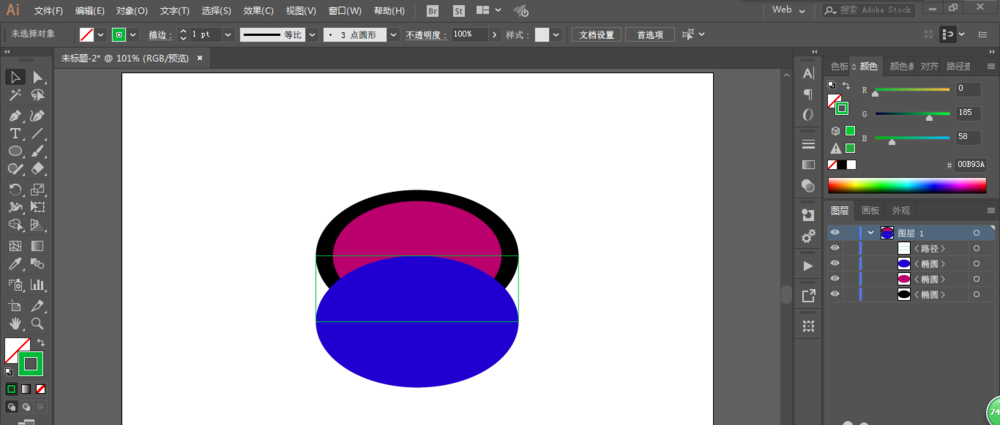
Task: Select the Hand pan tool
Action: coord(15,323)
